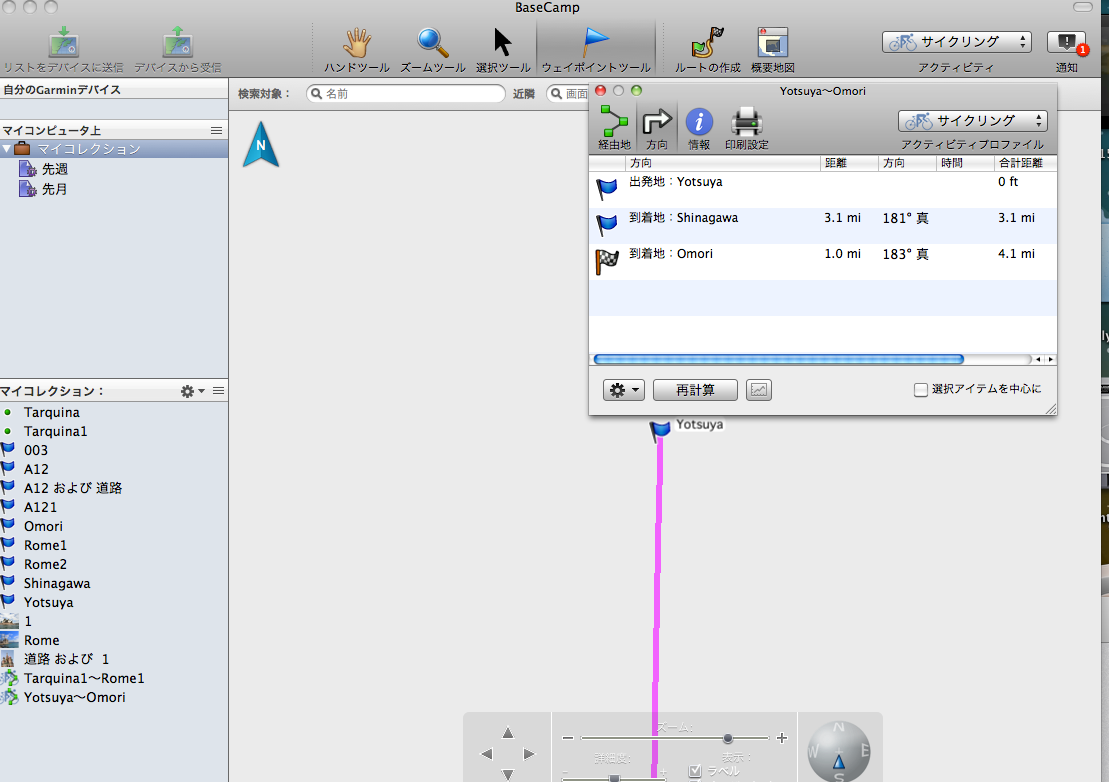The image size is (1109, 782).
Task: Select 到着地：Shinagawa row
Action: (823, 226)
